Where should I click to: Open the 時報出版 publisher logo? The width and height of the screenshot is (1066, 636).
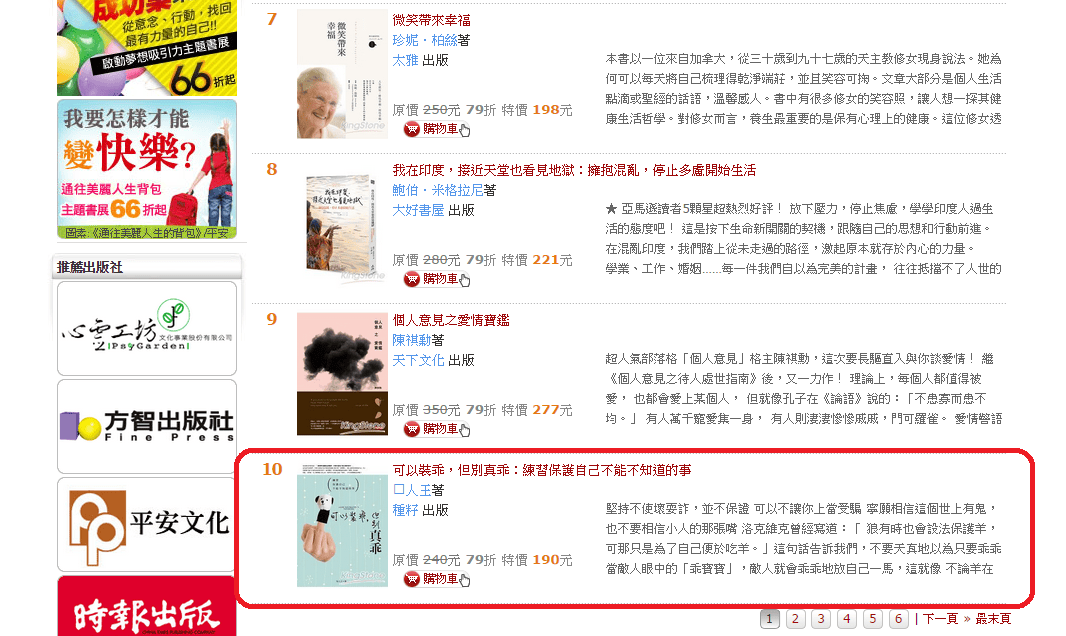(x=147, y=606)
